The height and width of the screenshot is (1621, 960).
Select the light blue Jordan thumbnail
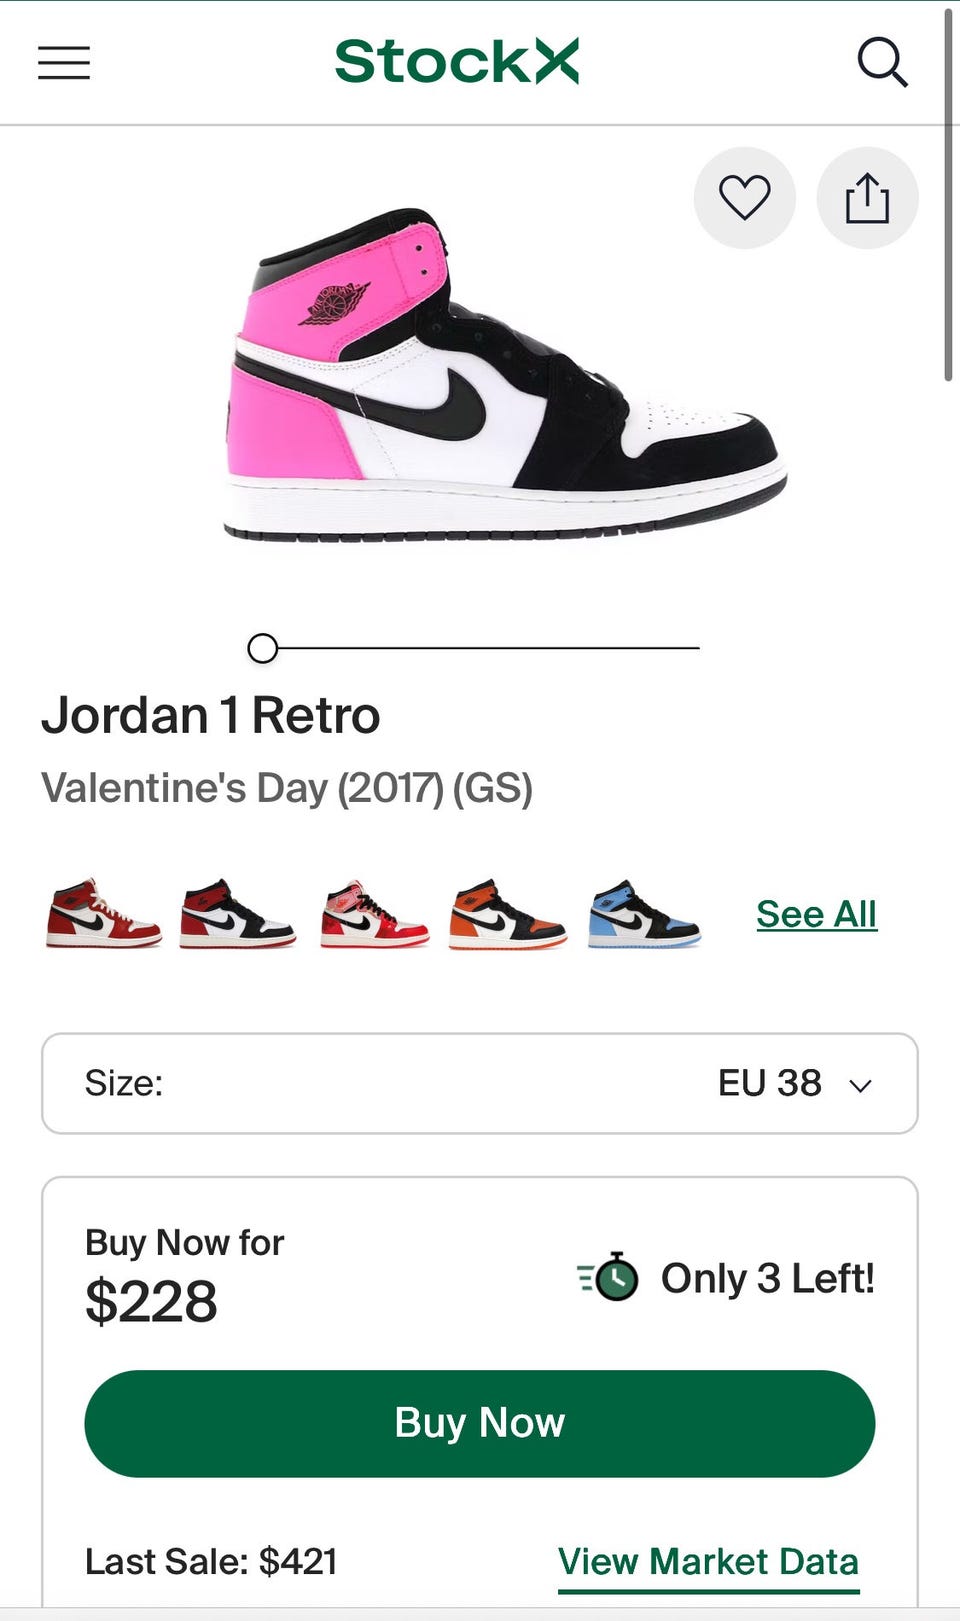pyautogui.click(x=644, y=914)
